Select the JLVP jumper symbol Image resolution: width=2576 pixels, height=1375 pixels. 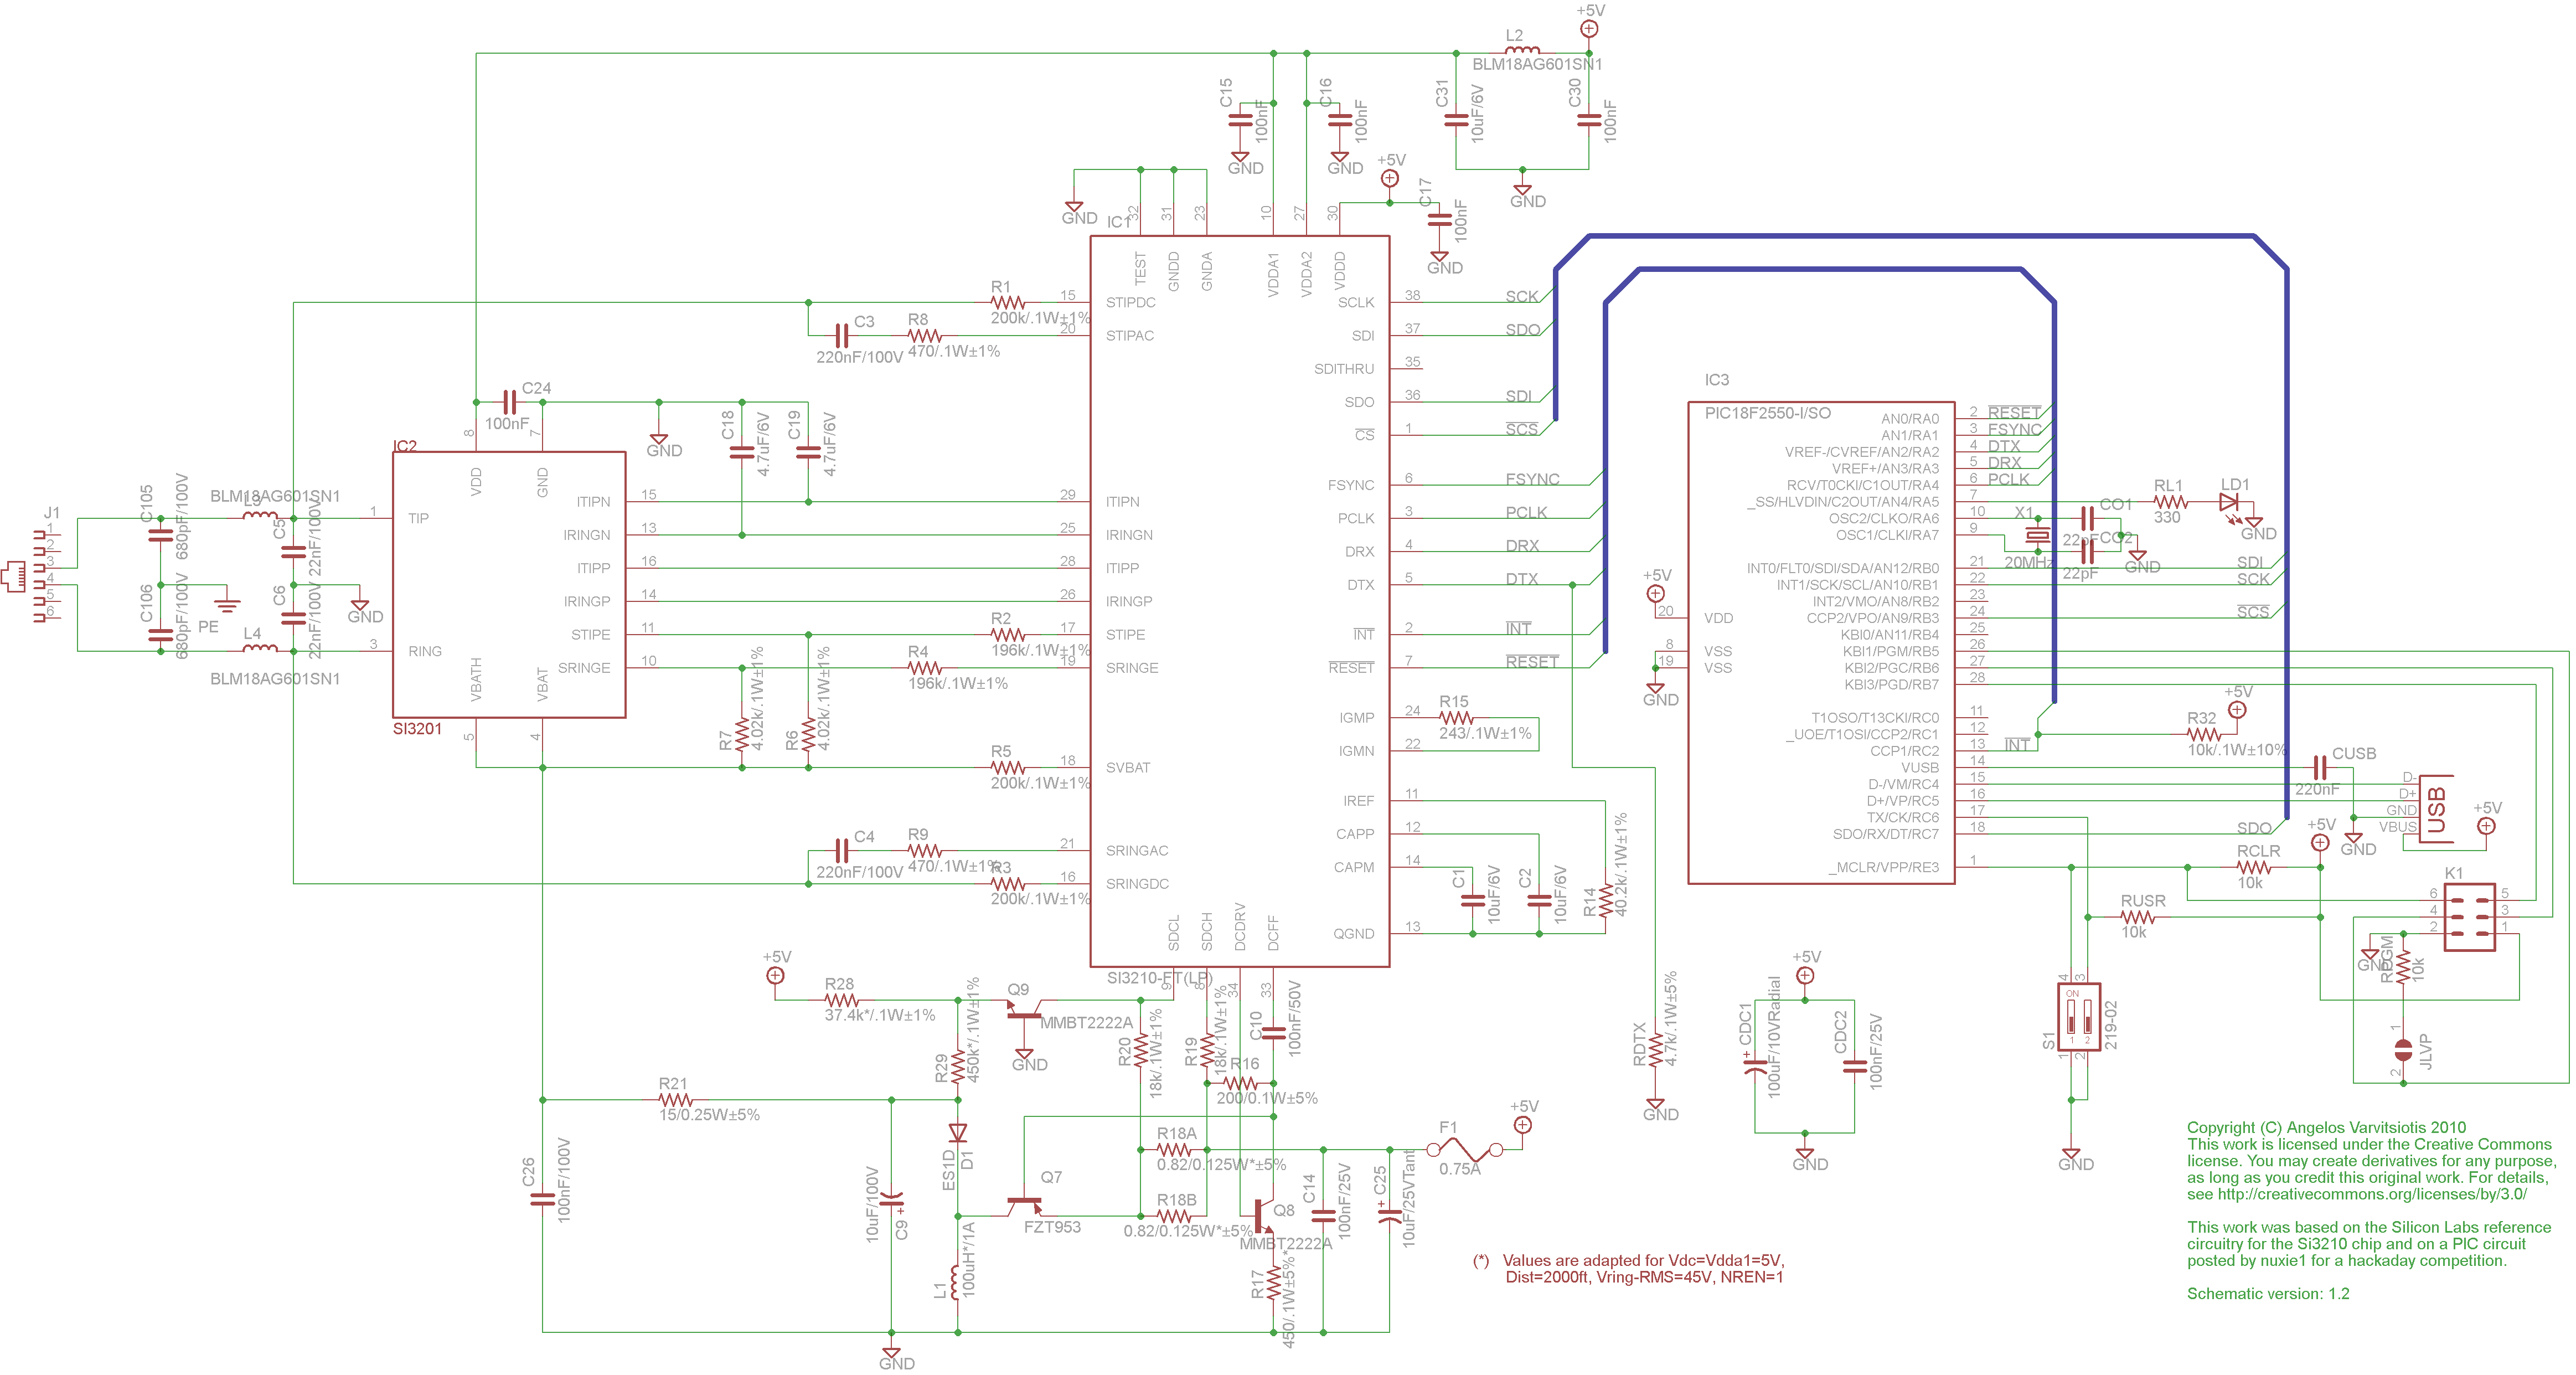coord(2403,1049)
